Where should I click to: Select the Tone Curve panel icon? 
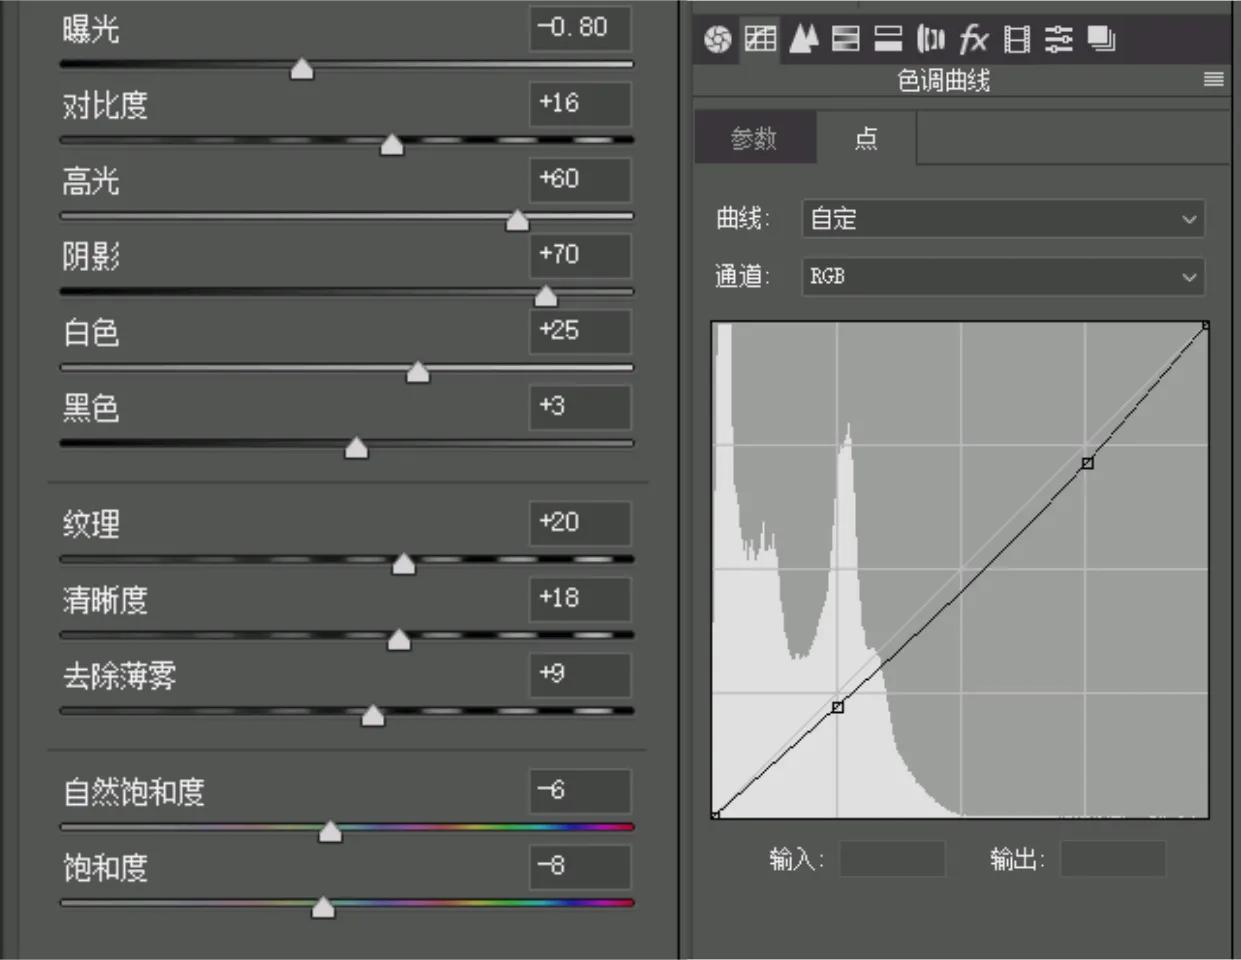[x=759, y=40]
